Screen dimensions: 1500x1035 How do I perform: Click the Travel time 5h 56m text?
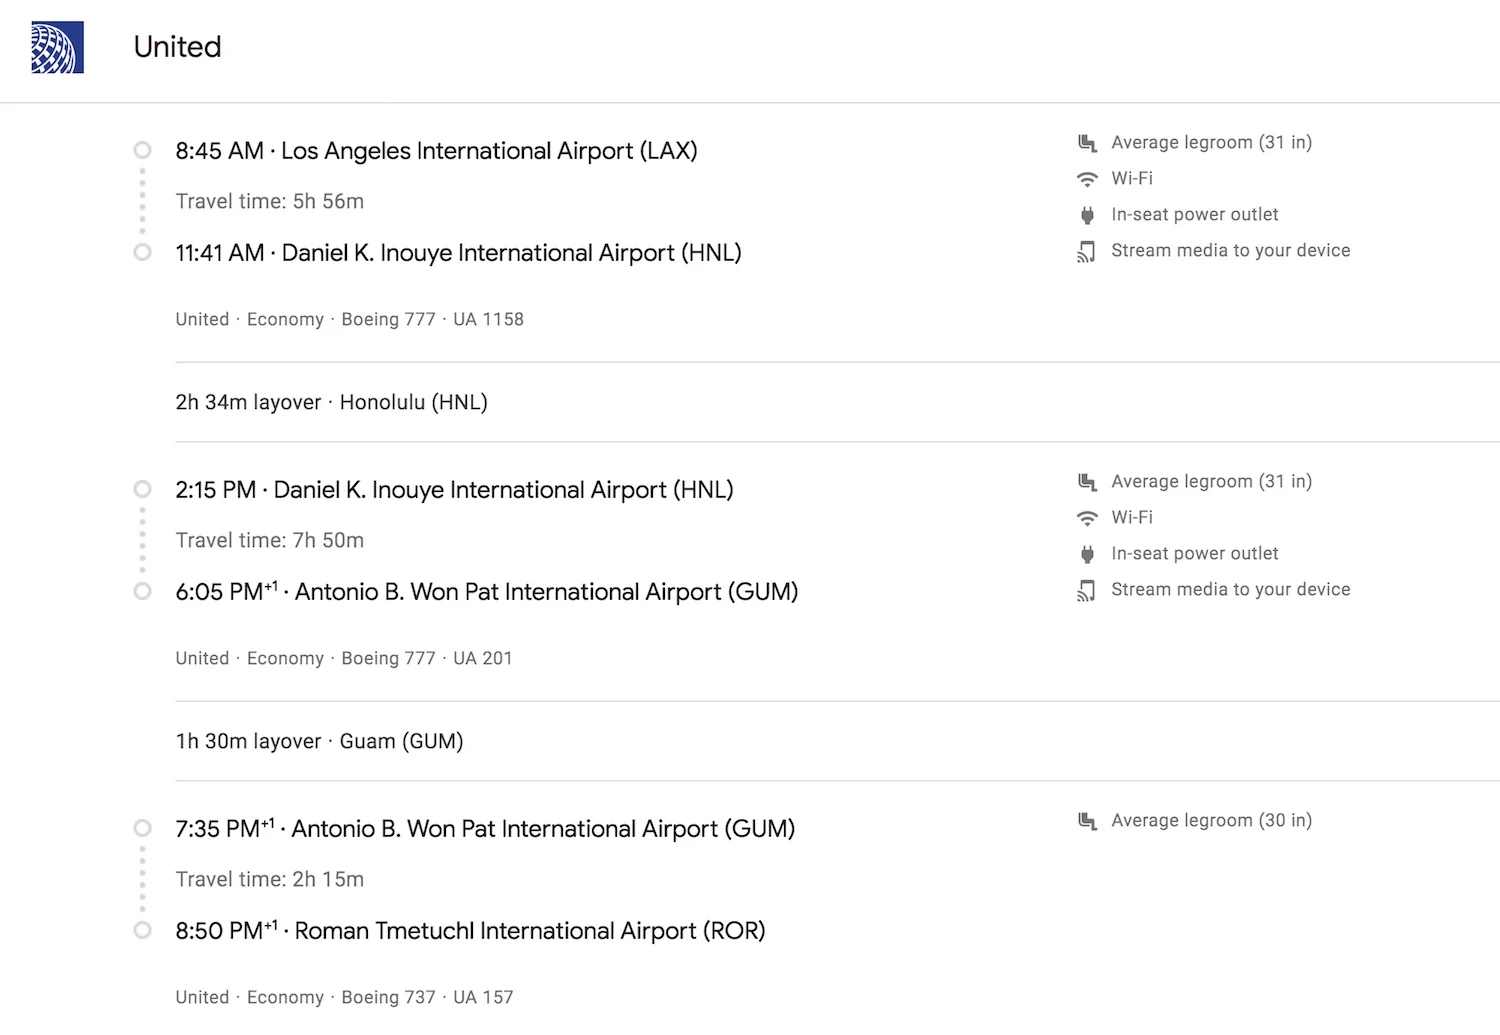pos(270,201)
